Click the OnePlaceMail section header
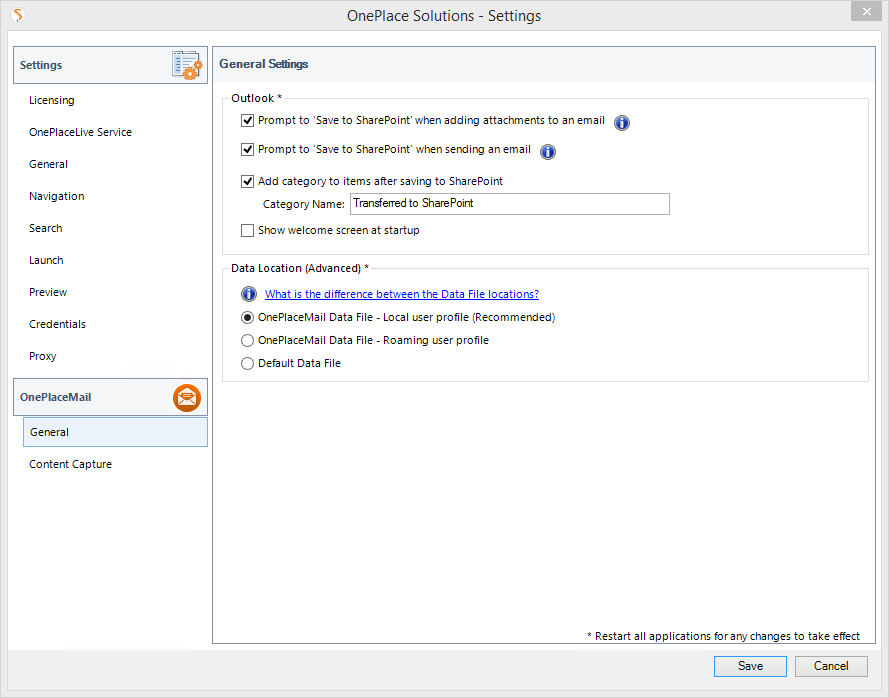 (x=111, y=397)
